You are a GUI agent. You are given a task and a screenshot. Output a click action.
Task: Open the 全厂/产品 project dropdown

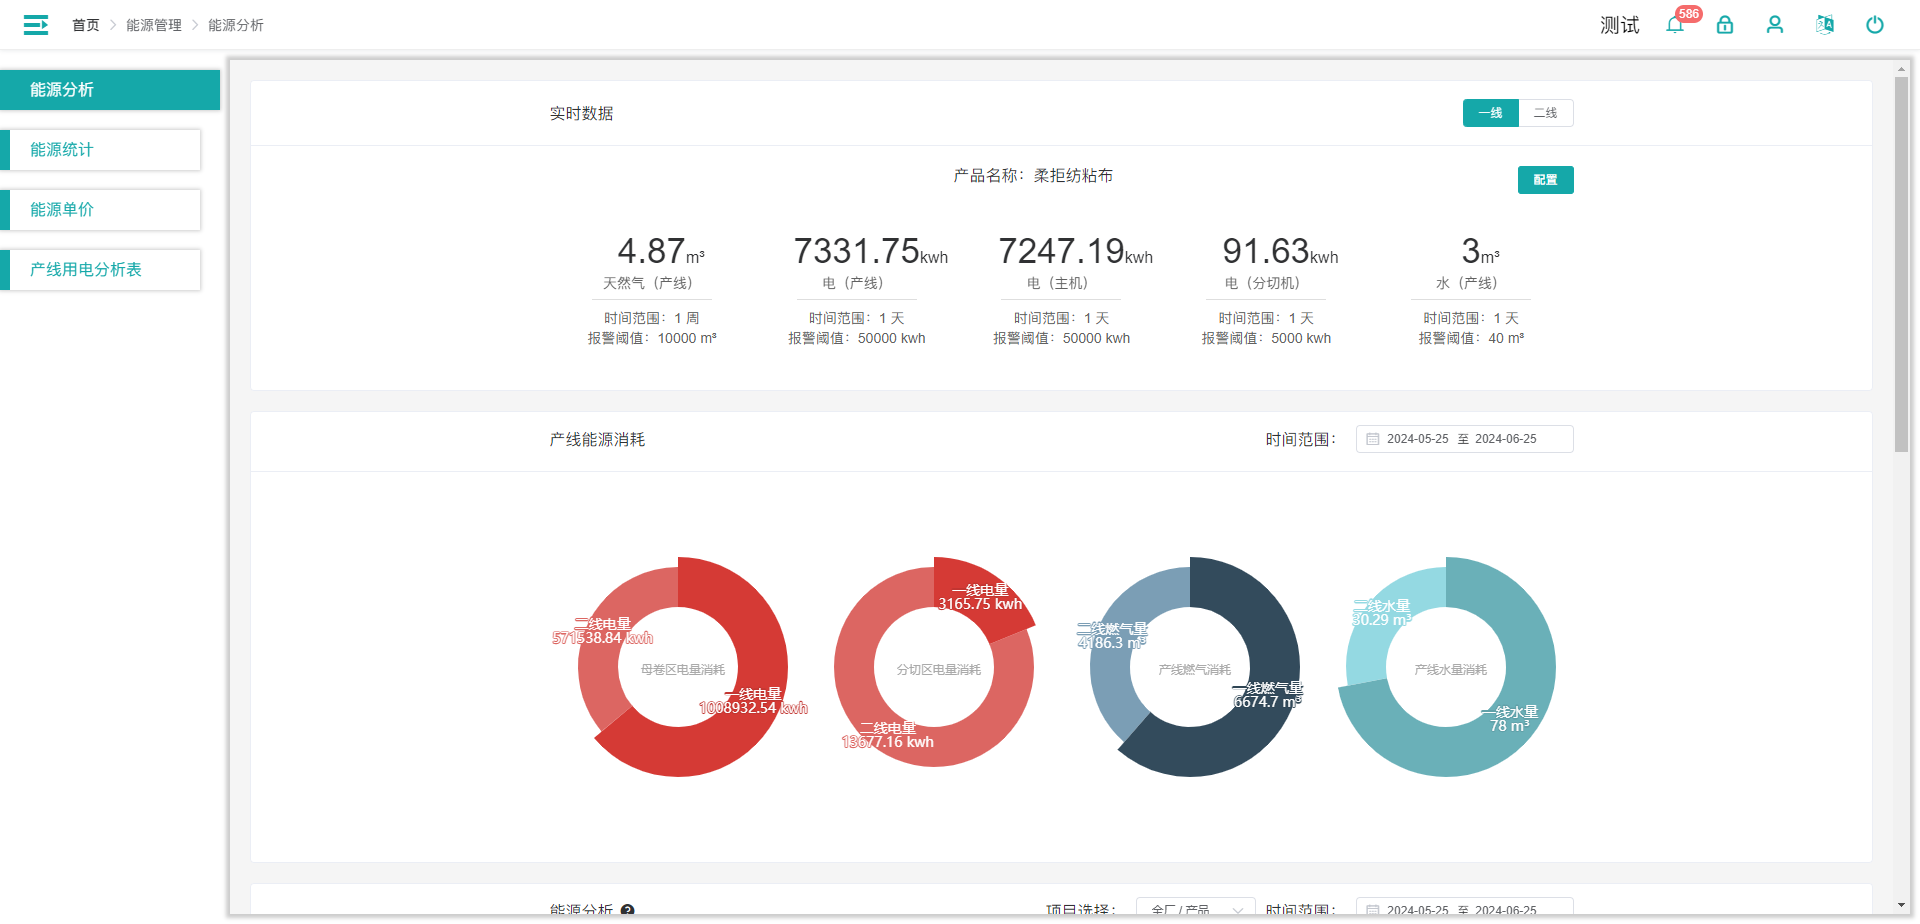[x=1195, y=910]
